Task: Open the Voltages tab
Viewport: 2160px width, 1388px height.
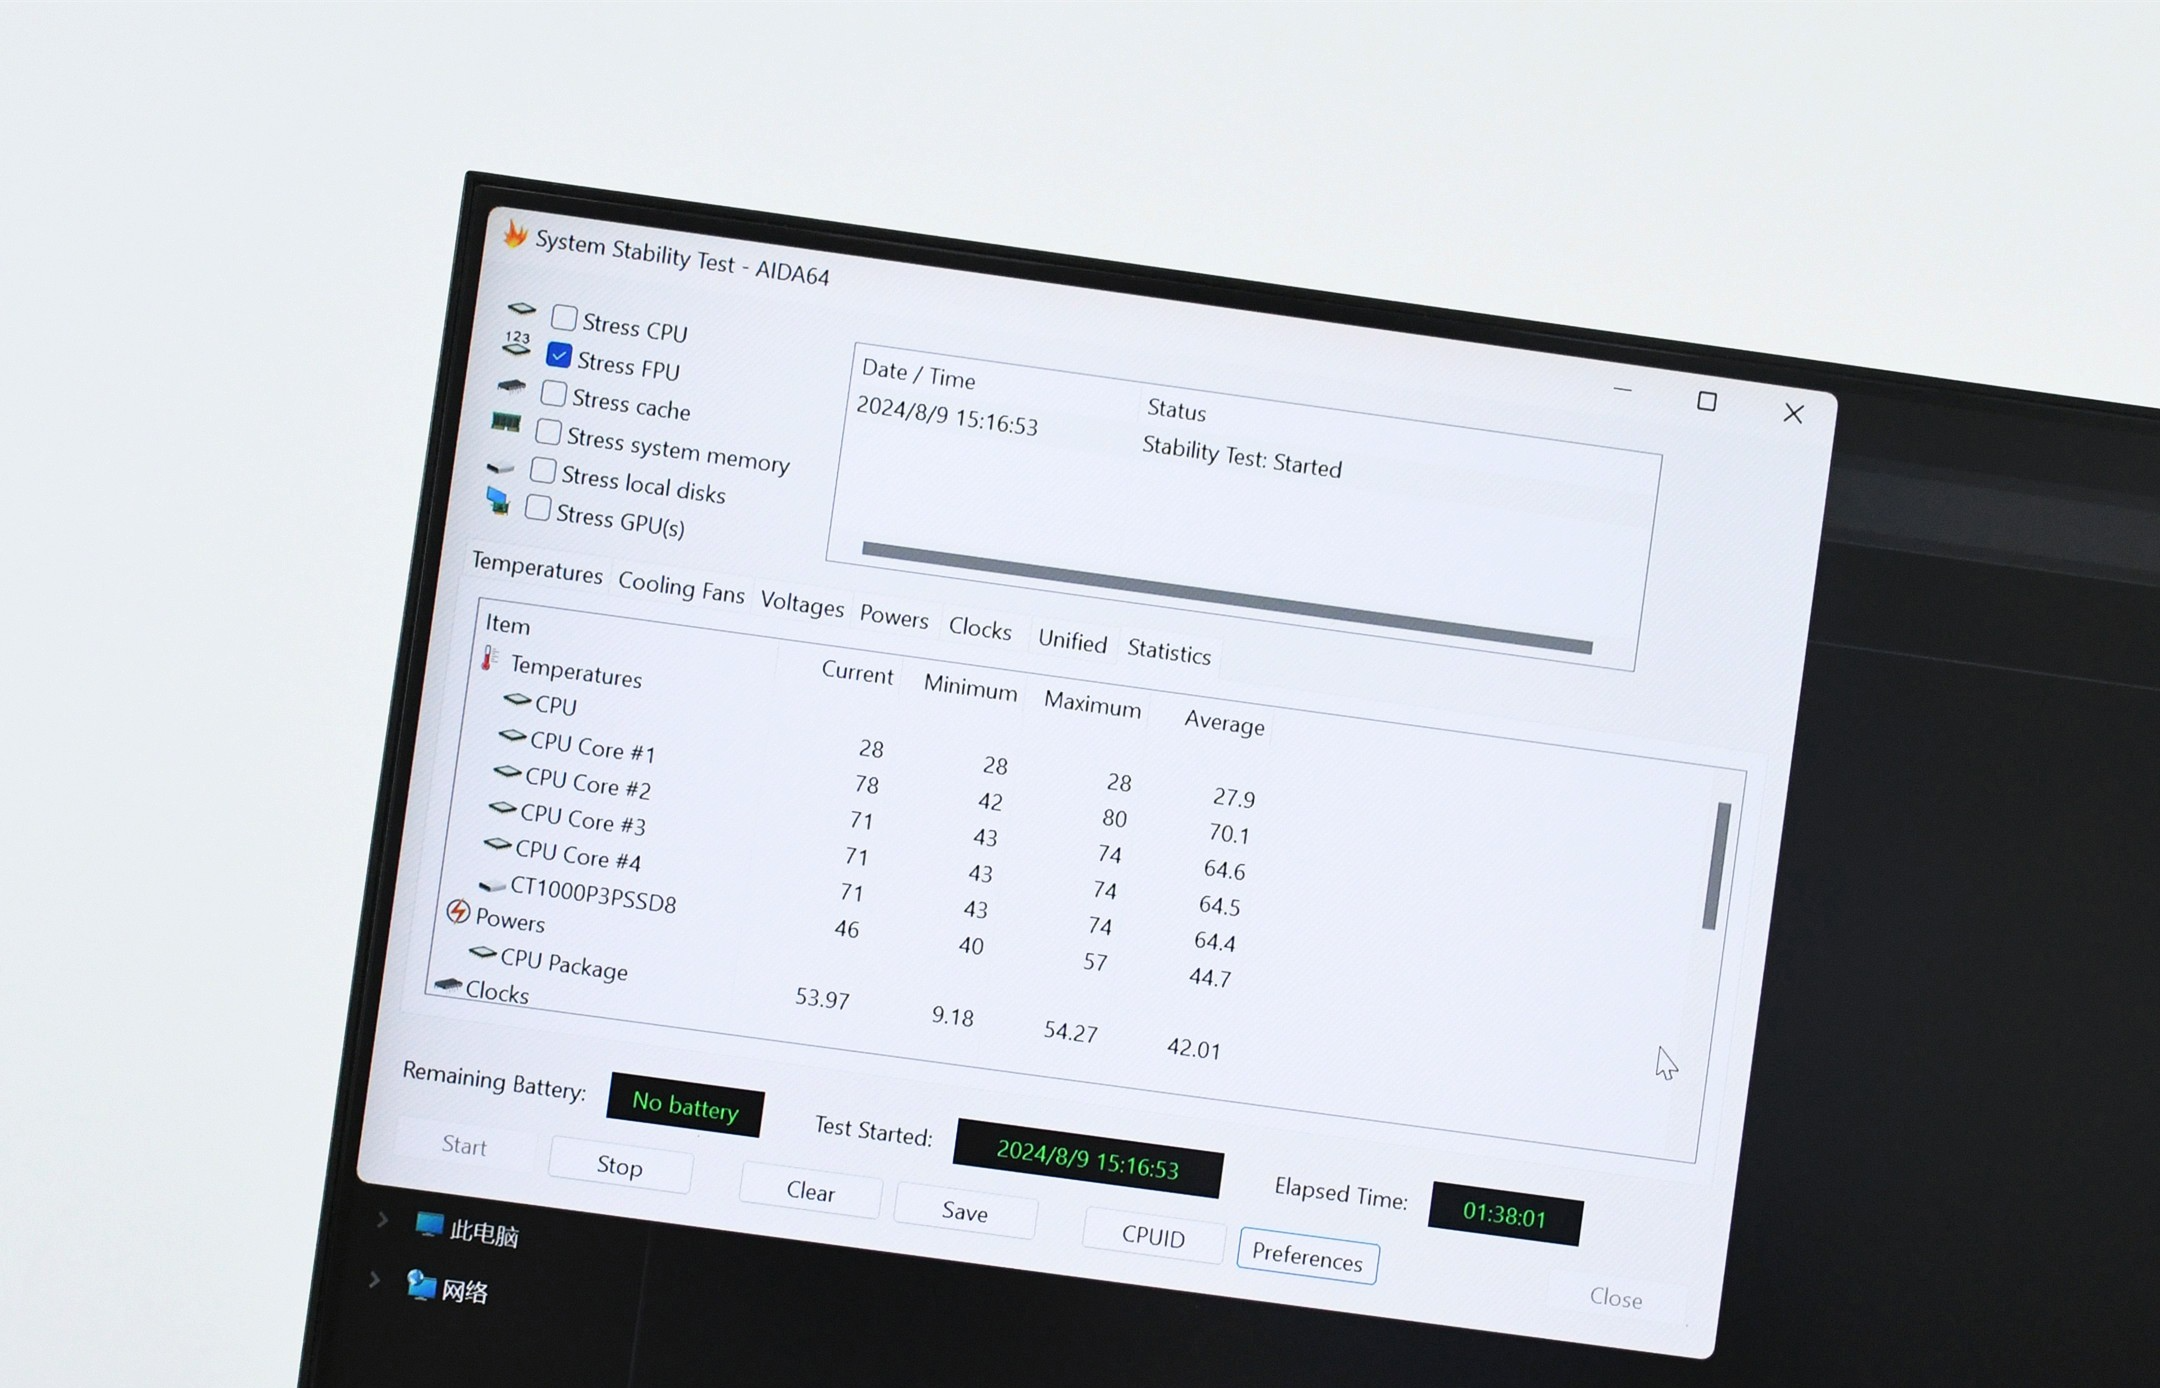Action: (802, 604)
